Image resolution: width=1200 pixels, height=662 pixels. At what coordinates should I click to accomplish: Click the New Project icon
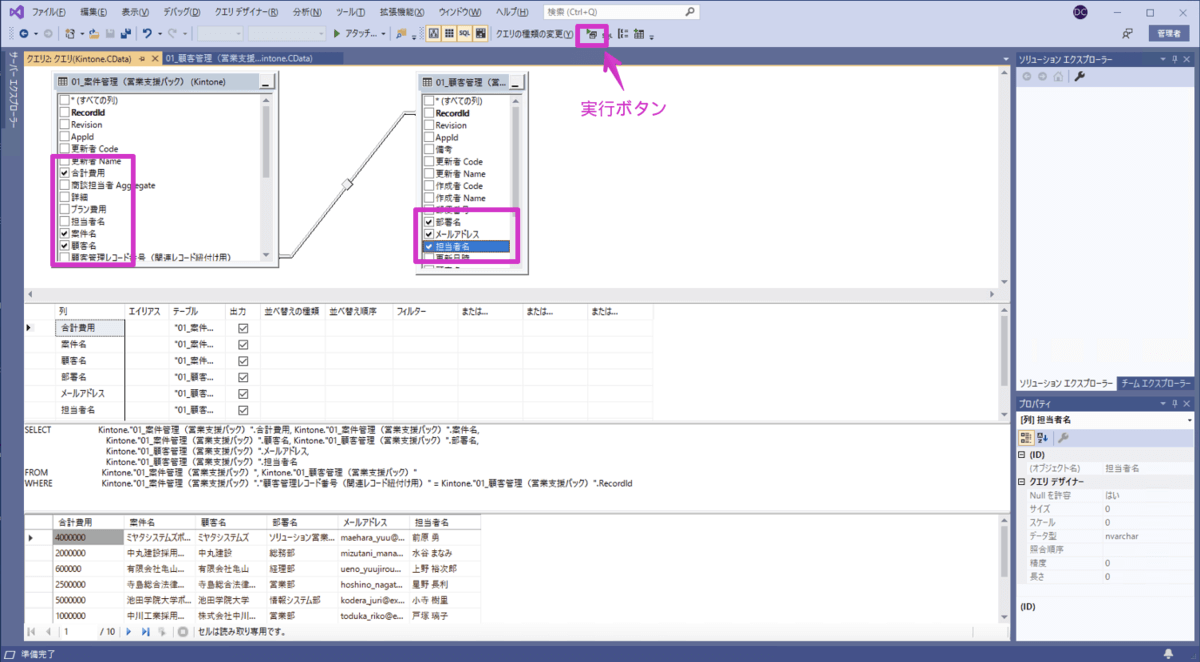(x=70, y=34)
